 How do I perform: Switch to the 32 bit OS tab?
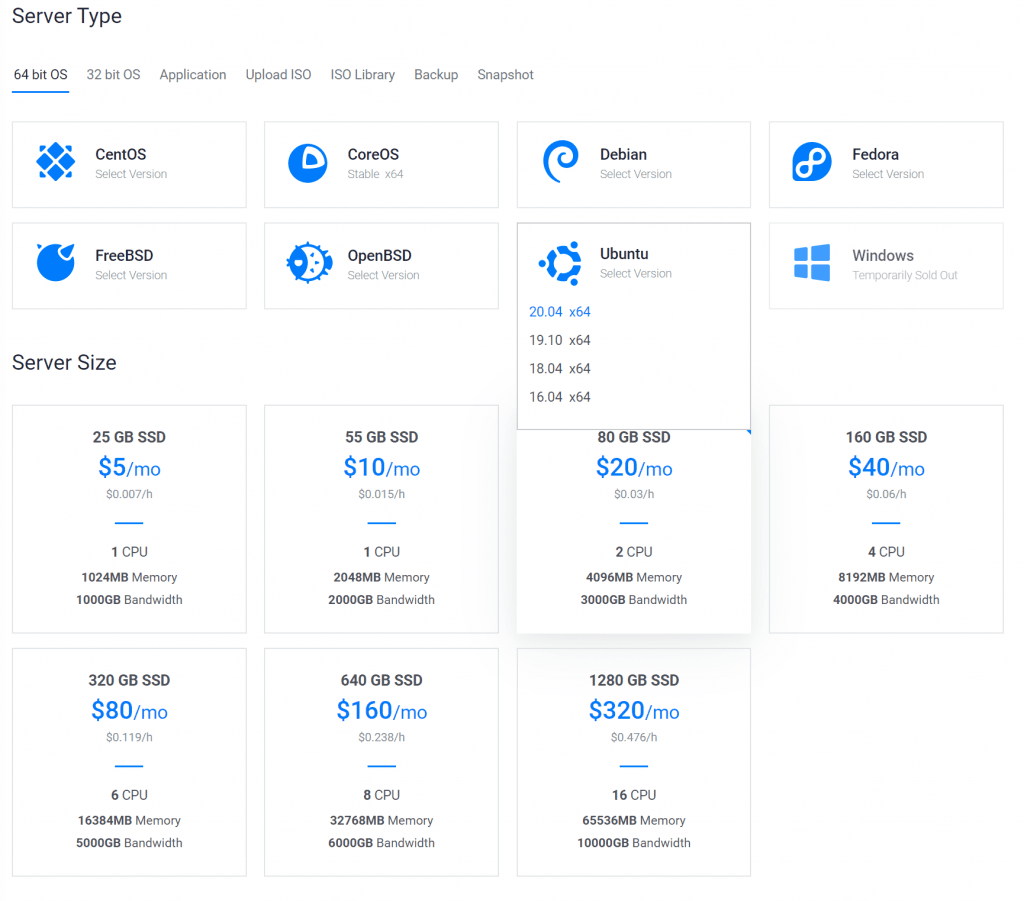pyautogui.click(x=113, y=75)
